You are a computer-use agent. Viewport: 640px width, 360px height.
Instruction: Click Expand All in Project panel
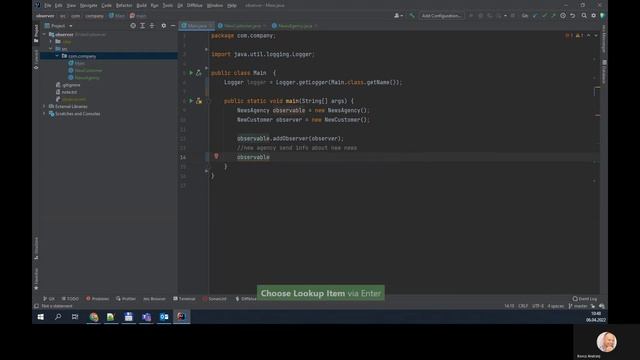pyautogui.click(x=142, y=26)
